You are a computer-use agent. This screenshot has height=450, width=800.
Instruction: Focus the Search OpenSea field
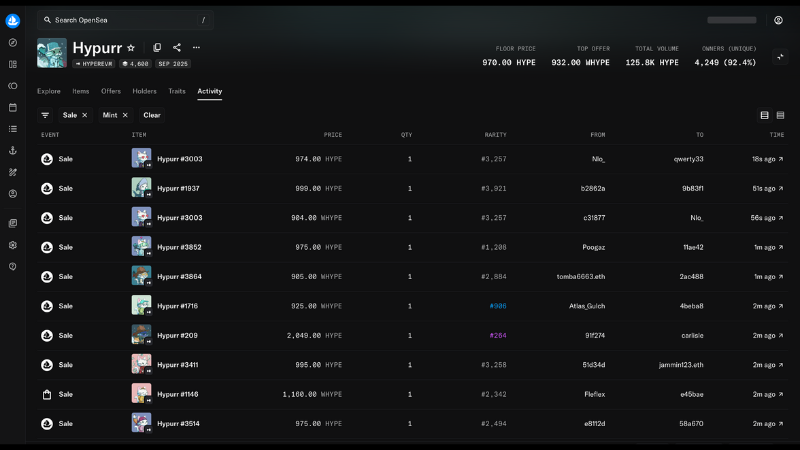[x=125, y=20]
